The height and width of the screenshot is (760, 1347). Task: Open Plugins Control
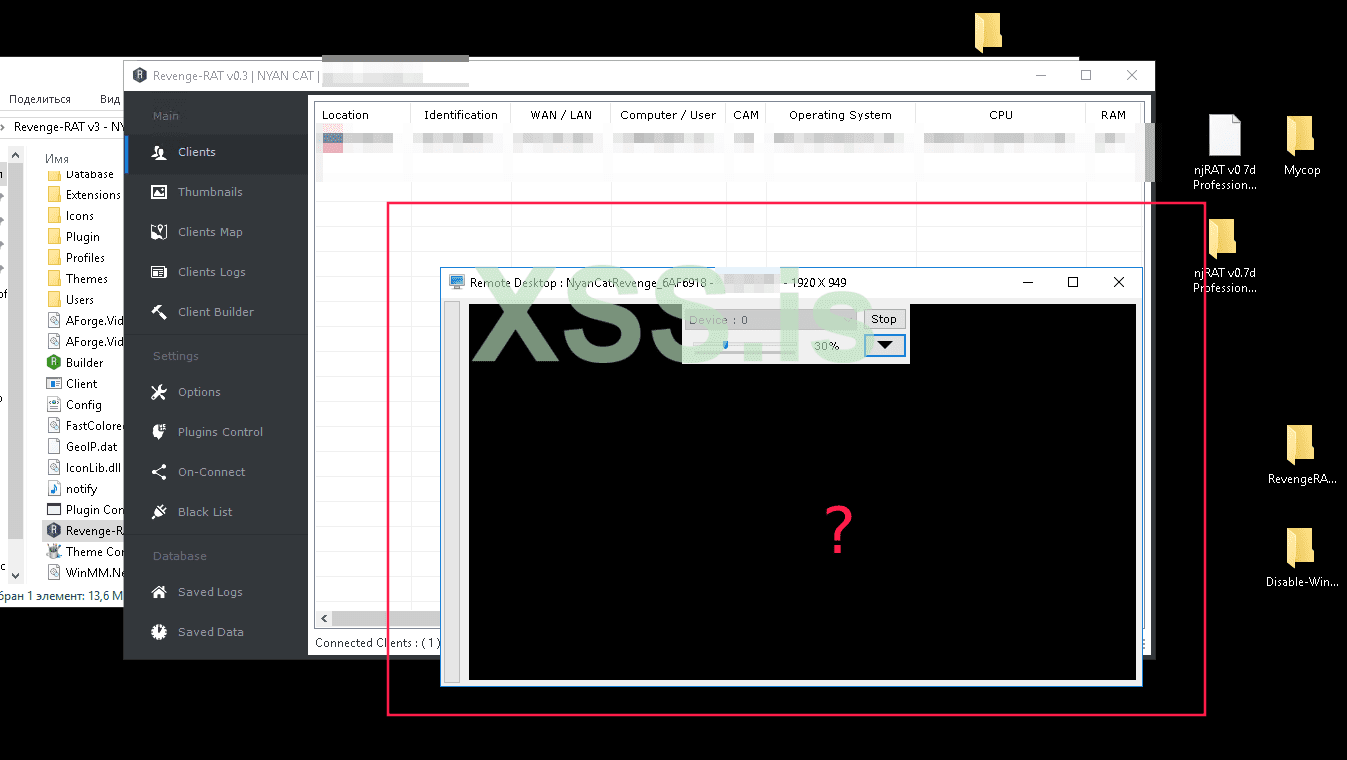tap(220, 431)
